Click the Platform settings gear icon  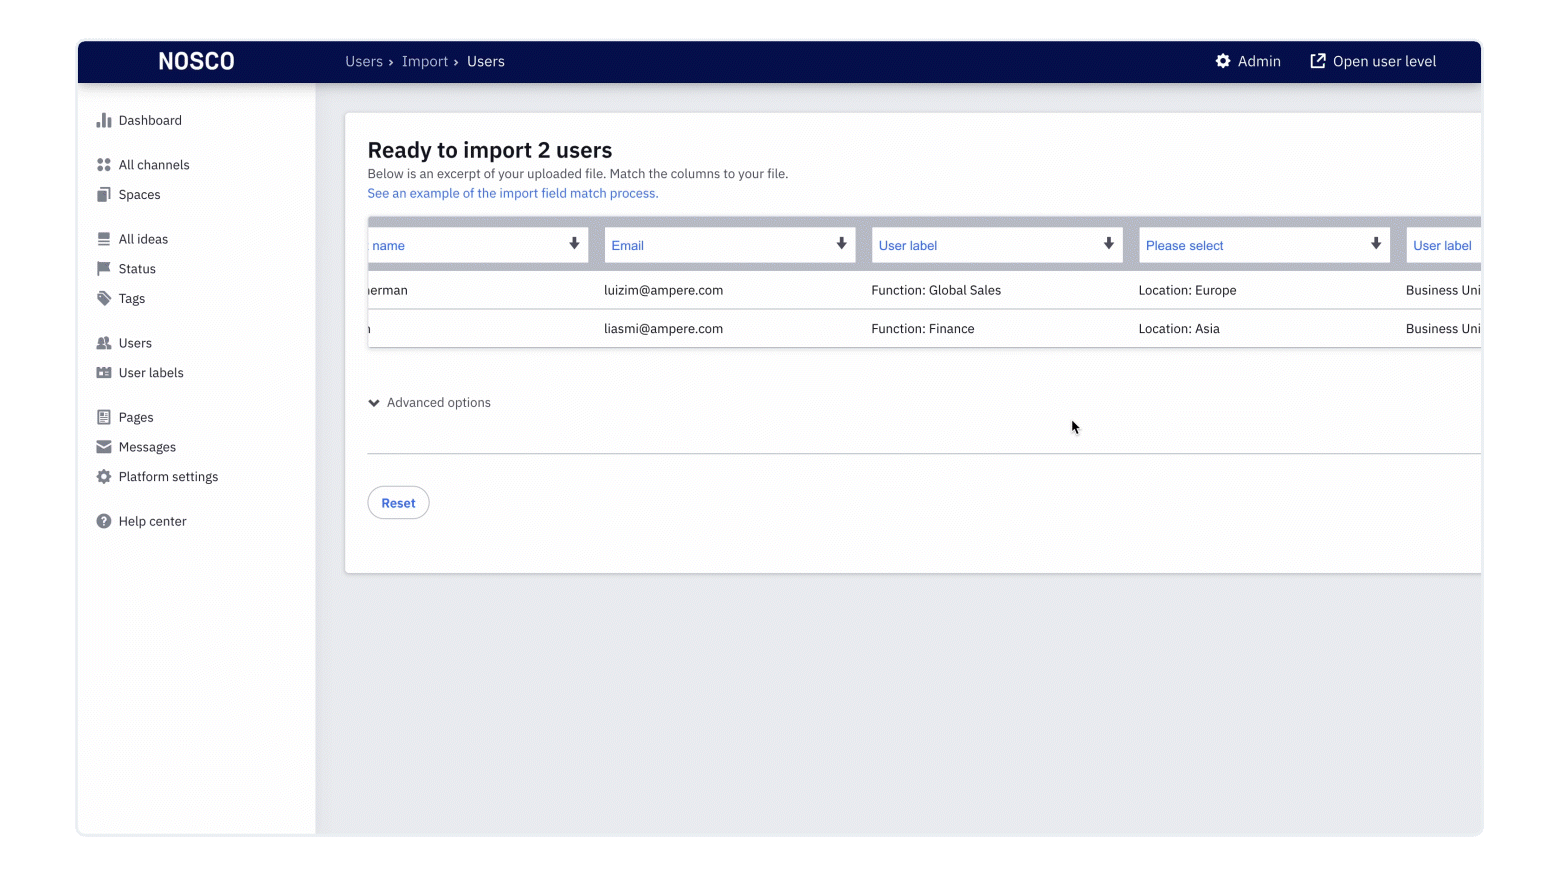tap(103, 477)
